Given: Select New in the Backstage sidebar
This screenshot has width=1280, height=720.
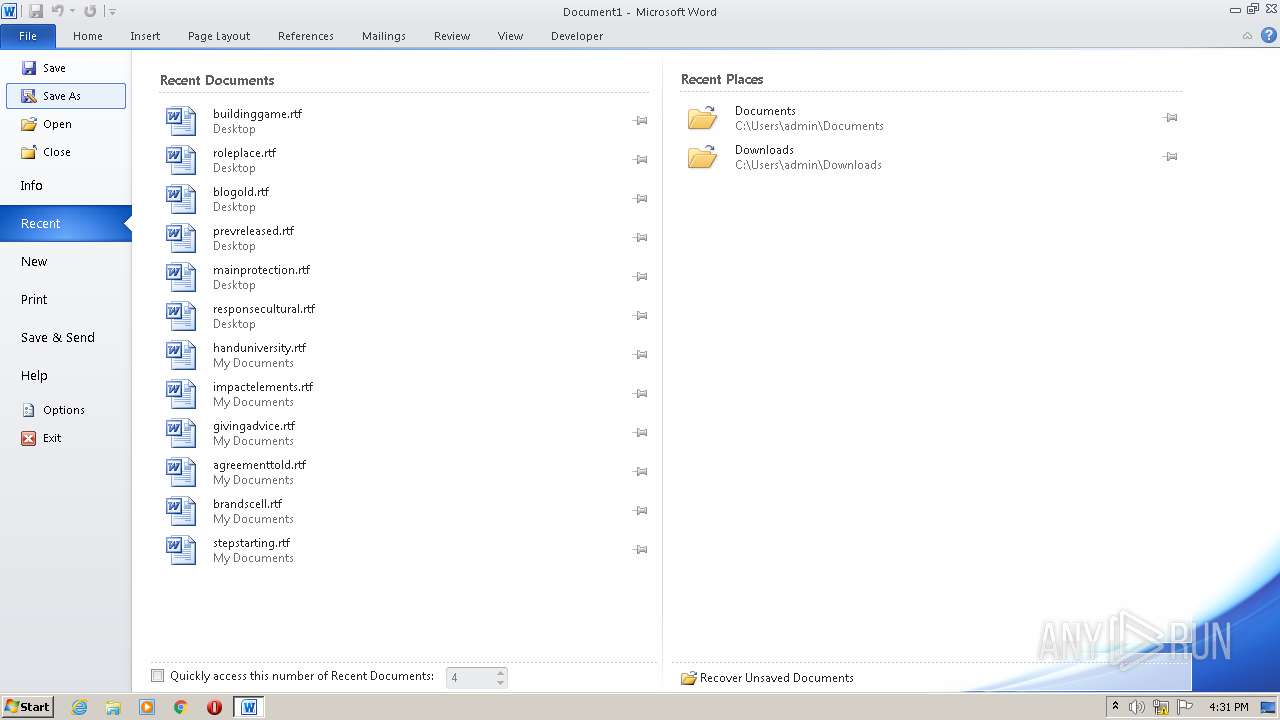Looking at the screenshot, I should (66, 262).
